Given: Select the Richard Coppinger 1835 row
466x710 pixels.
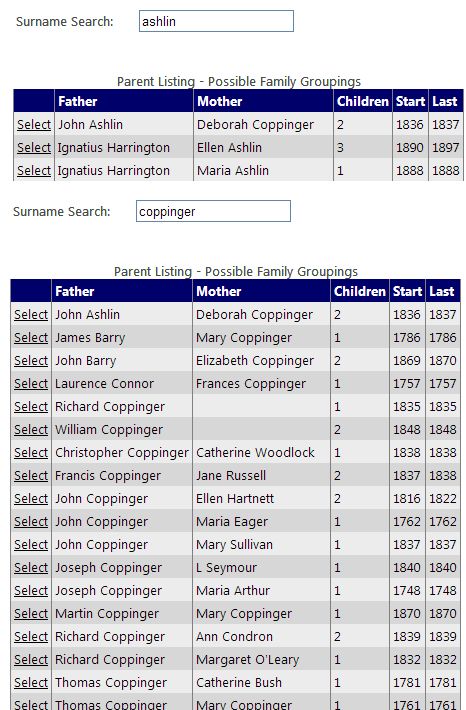Looking at the screenshot, I should pos(31,407).
